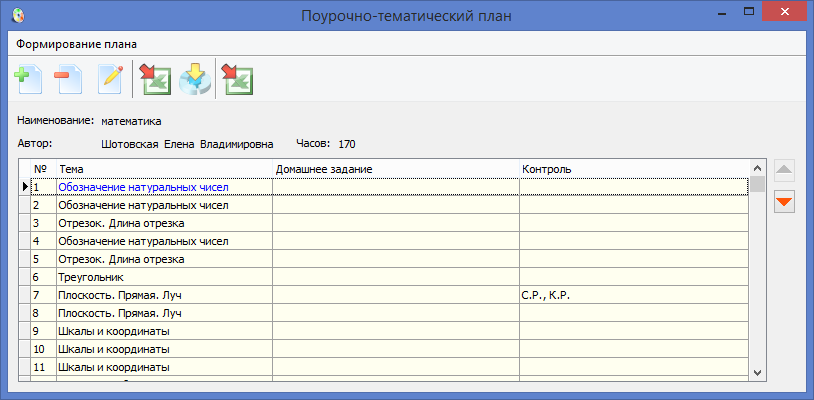Click the homework cell in row 1
The width and height of the screenshot is (814, 400).
395,187
